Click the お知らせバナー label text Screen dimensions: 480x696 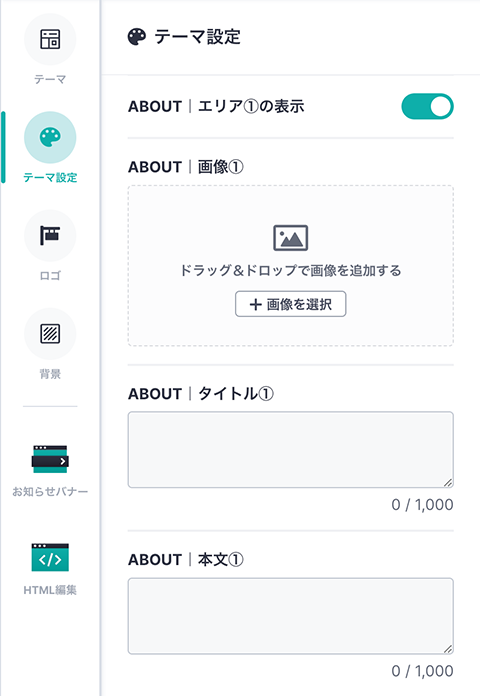[50, 491]
